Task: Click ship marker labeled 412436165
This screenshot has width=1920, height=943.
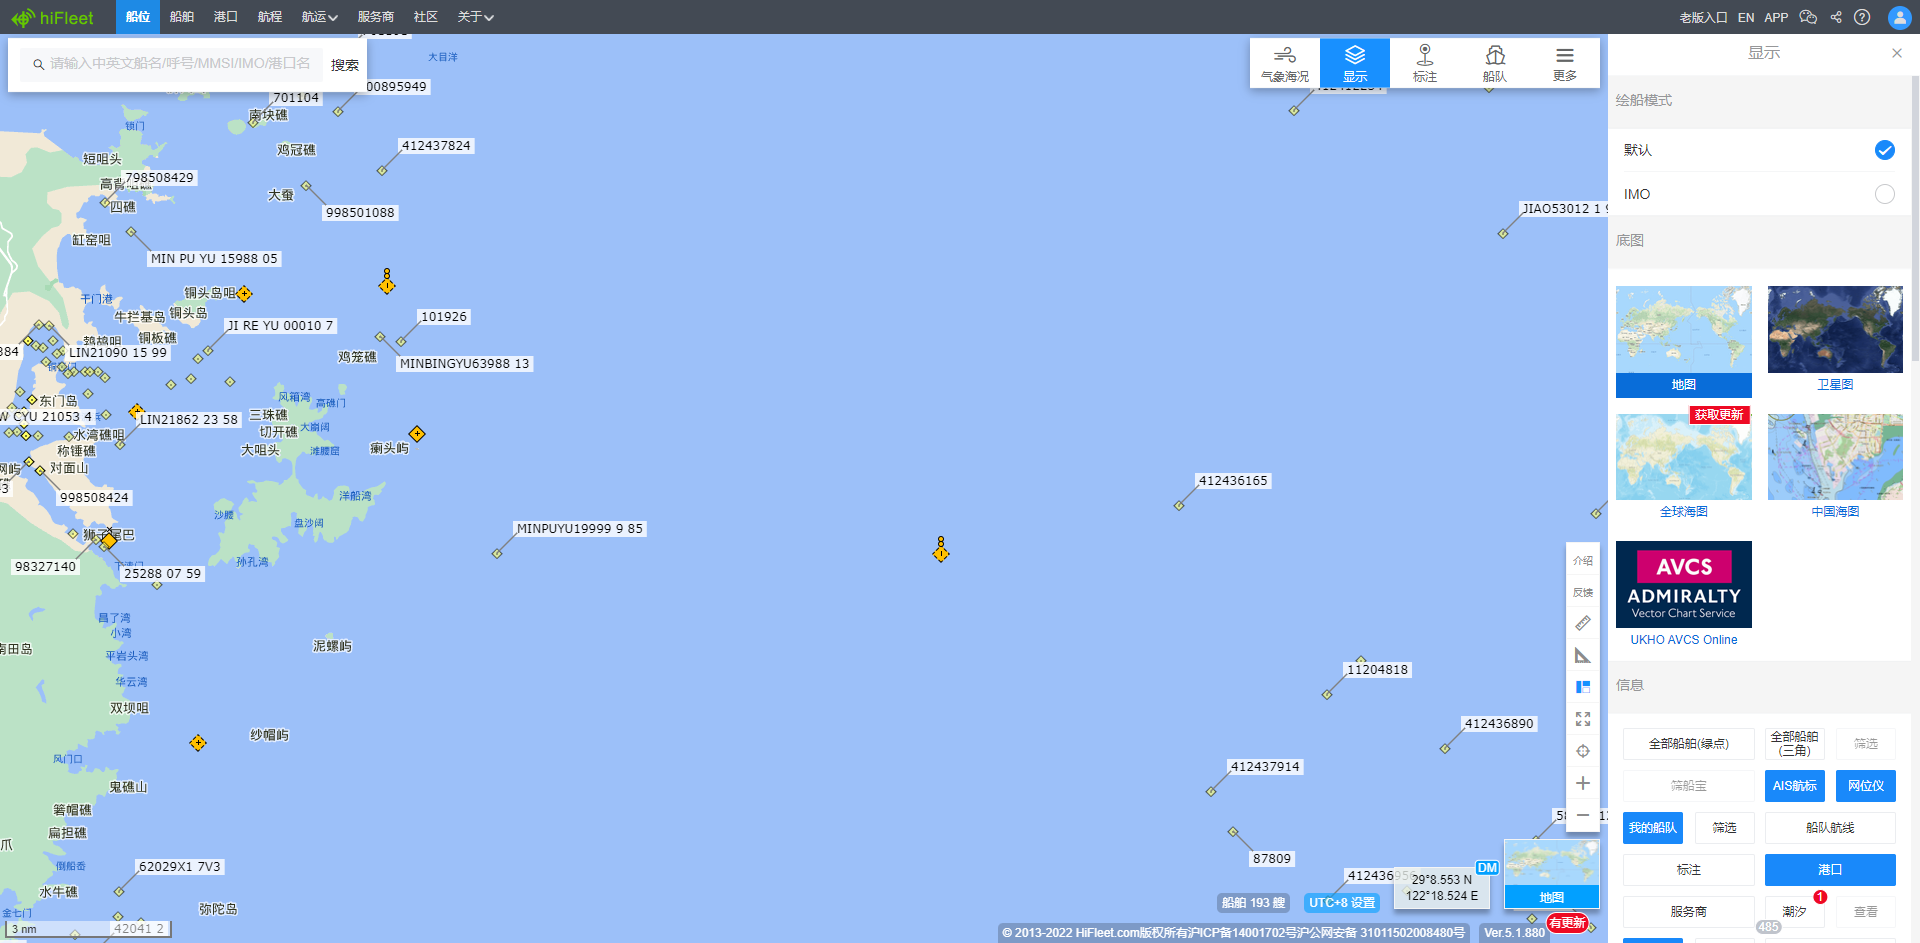Action: coord(1179,505)
